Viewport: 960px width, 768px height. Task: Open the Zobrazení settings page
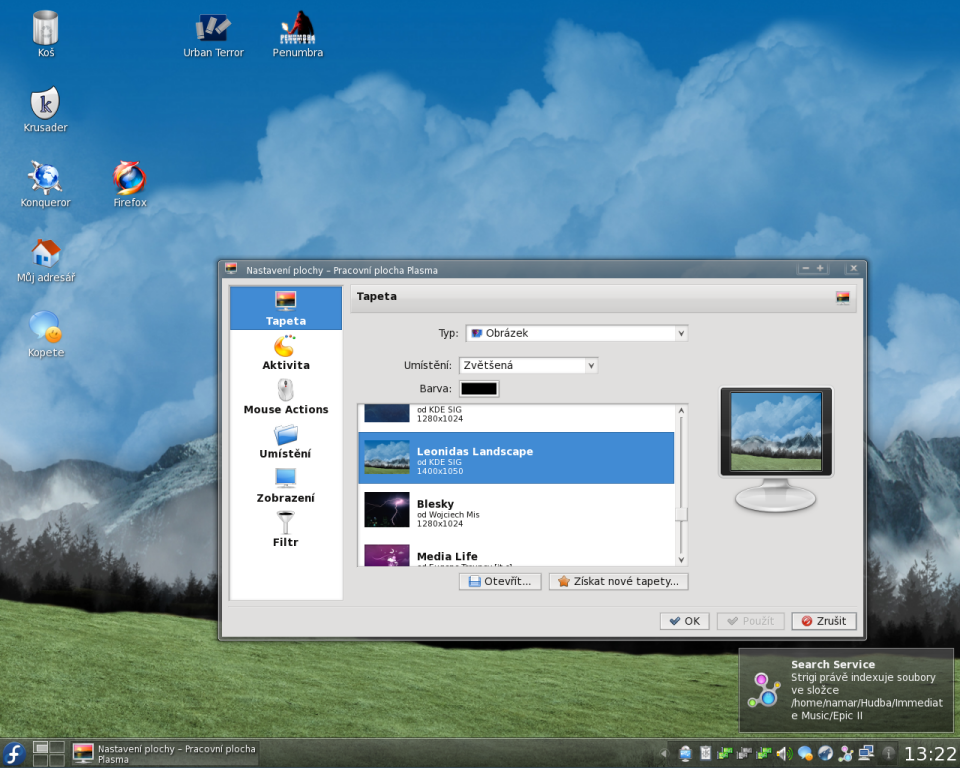[286, 486]
